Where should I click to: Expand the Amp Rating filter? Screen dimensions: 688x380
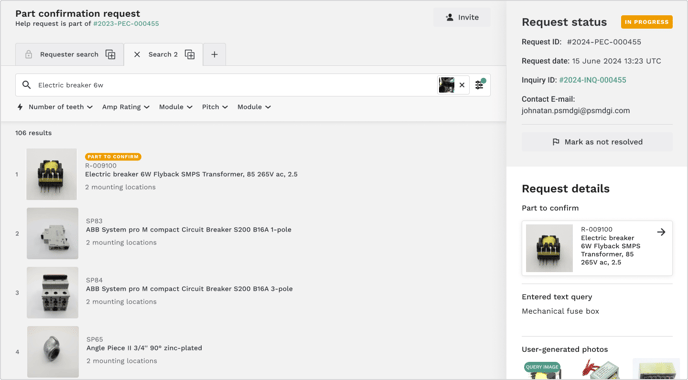[x=125, y=107]
